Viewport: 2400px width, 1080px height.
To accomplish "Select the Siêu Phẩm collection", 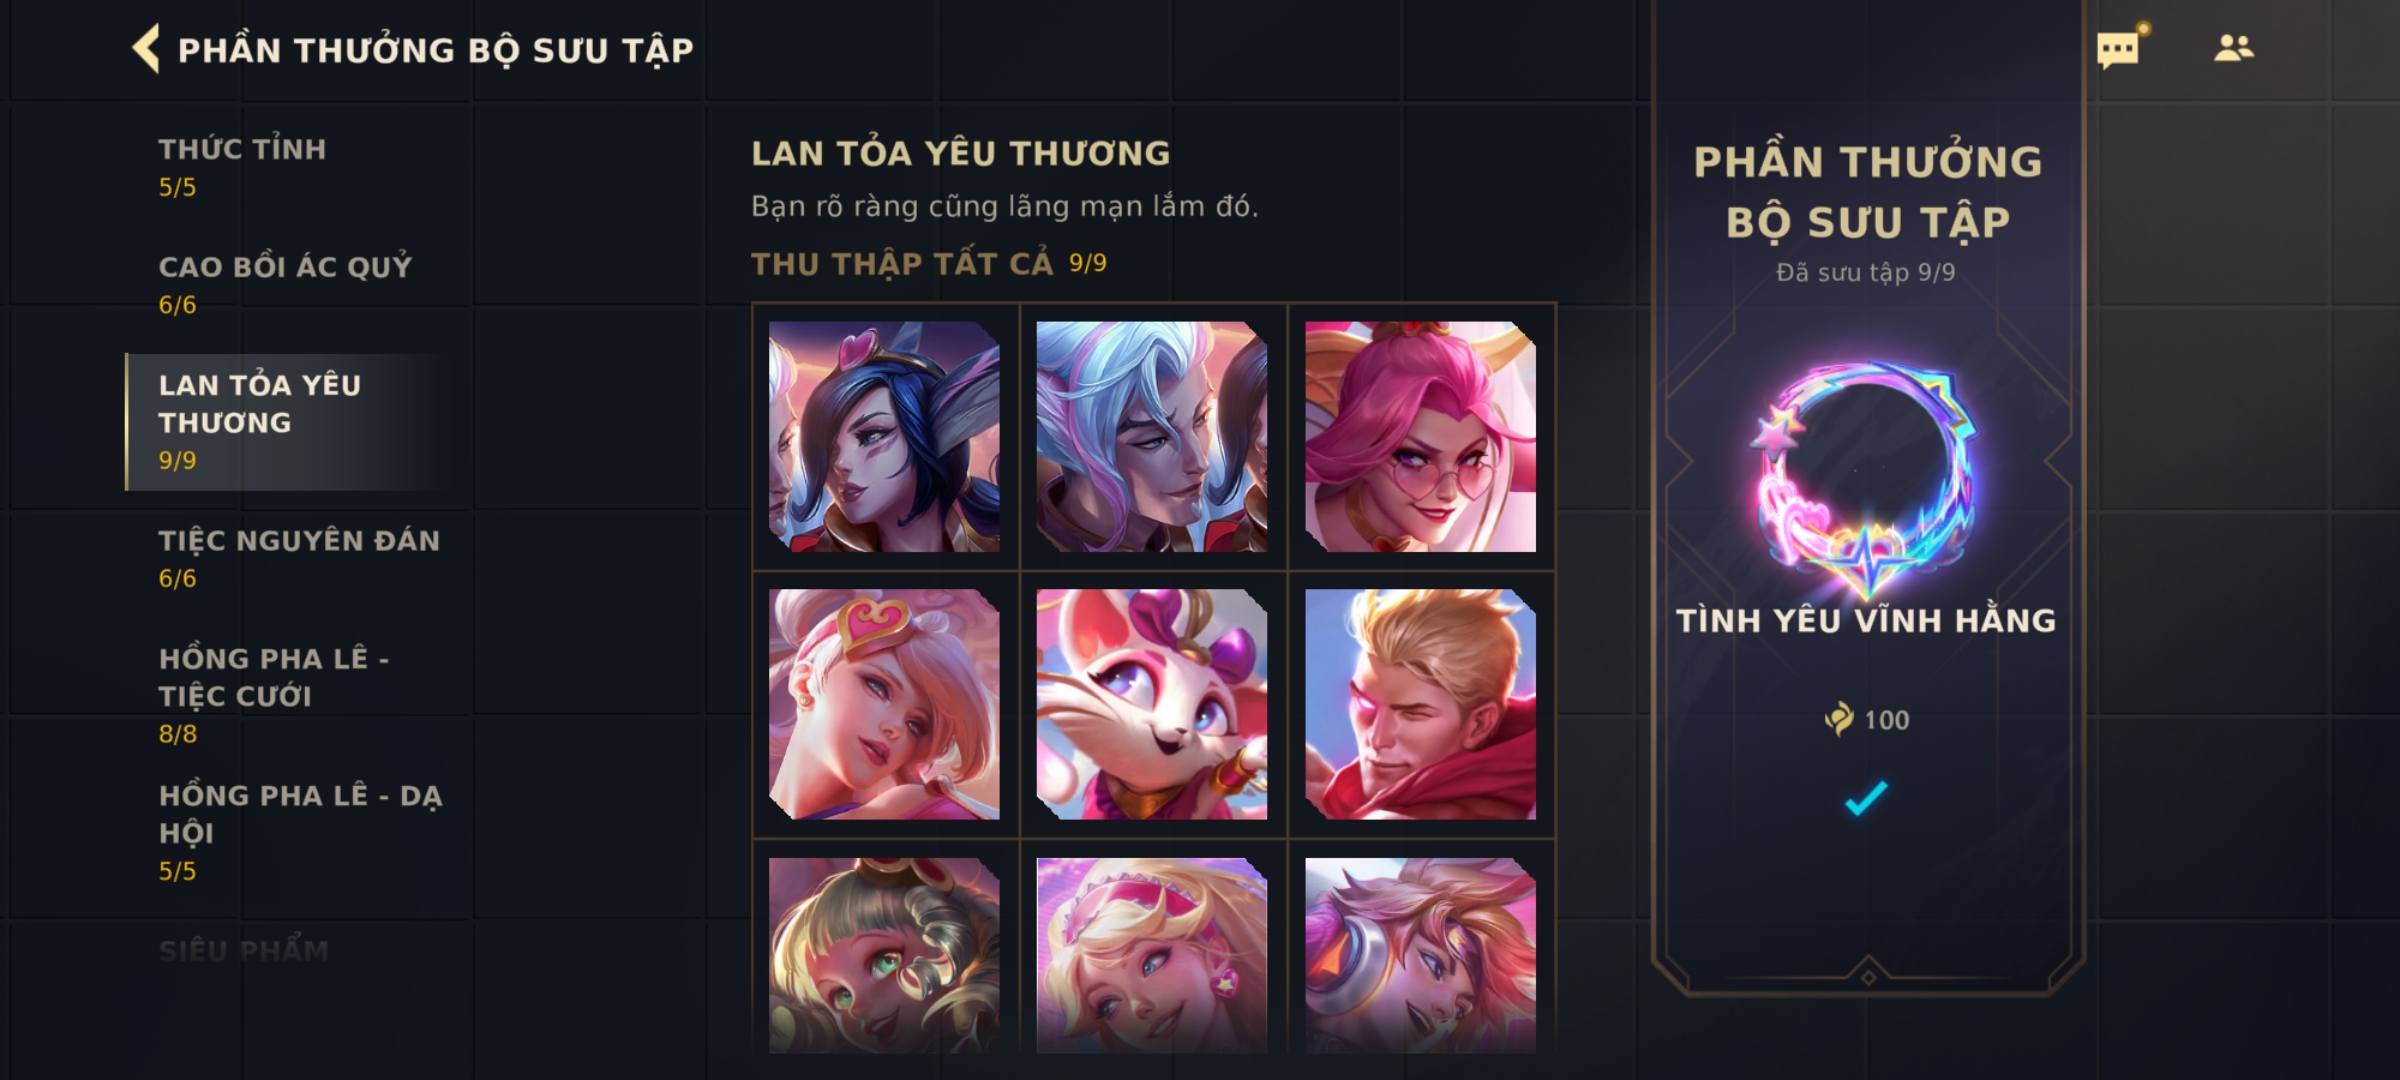I will coord(244,950).
